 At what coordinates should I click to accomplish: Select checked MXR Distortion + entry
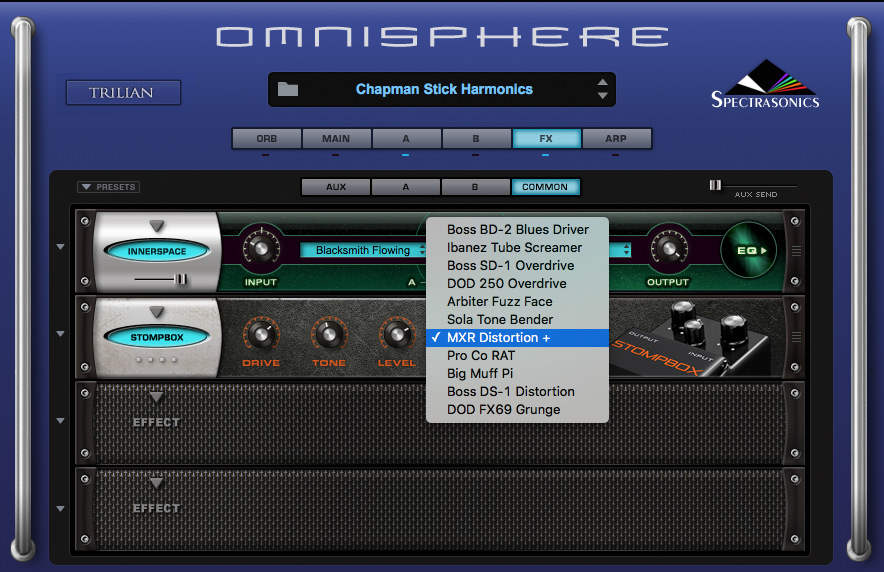(518, 338)
